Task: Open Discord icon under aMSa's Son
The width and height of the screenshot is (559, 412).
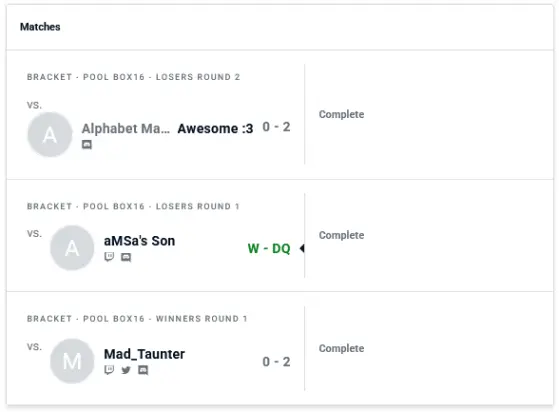Action: pos(126,257)
